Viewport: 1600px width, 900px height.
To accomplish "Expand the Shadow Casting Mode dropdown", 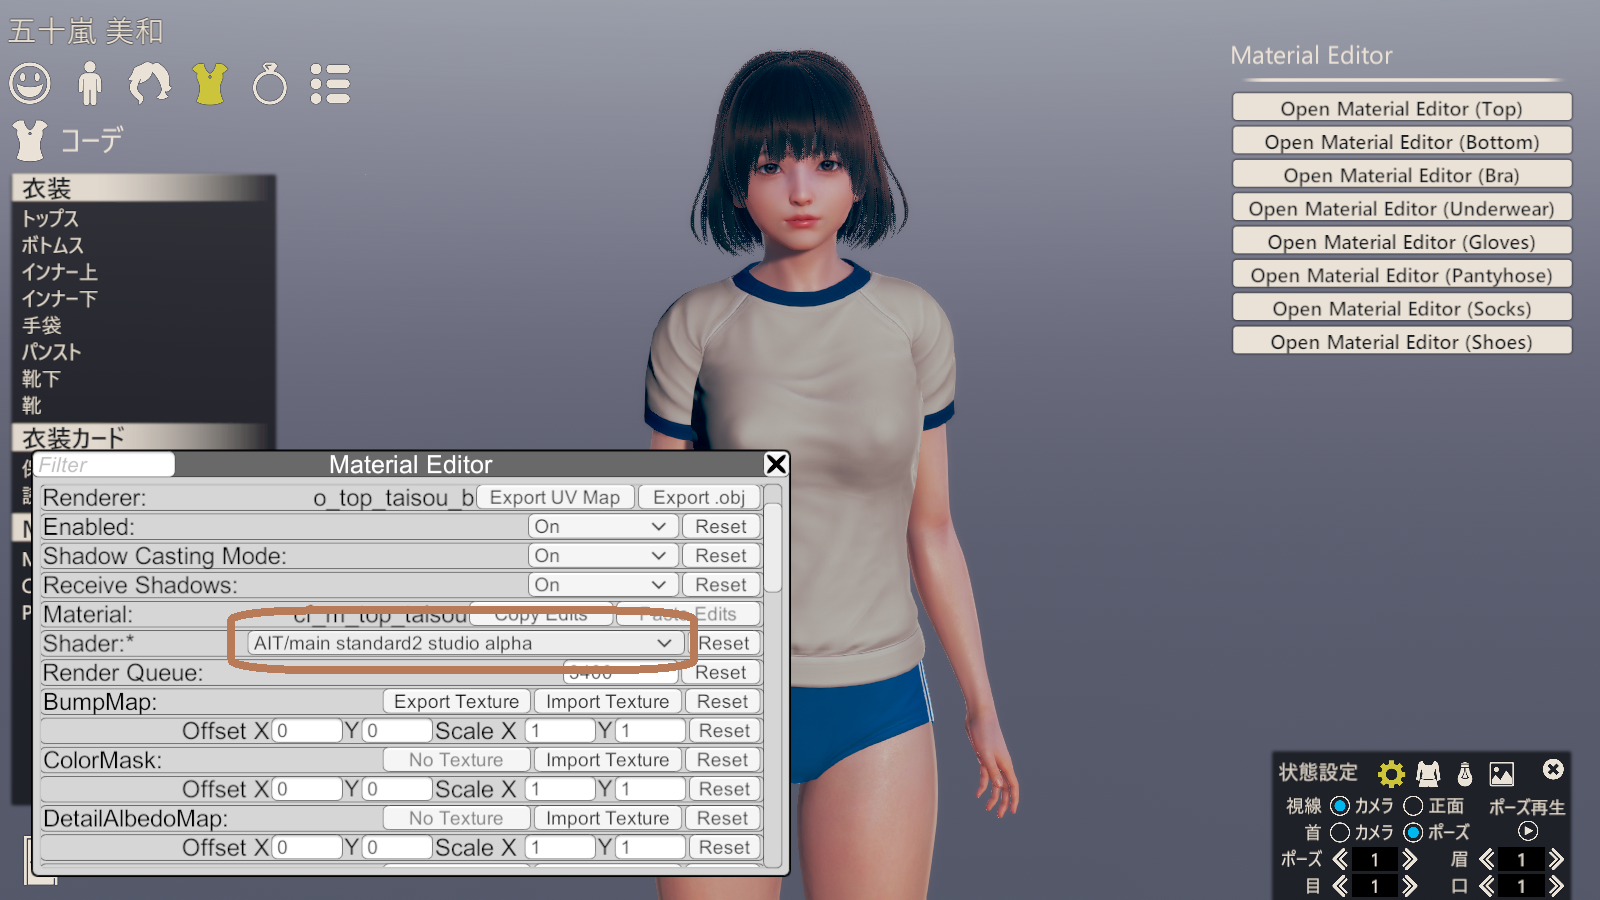I will tap(600, 556).
